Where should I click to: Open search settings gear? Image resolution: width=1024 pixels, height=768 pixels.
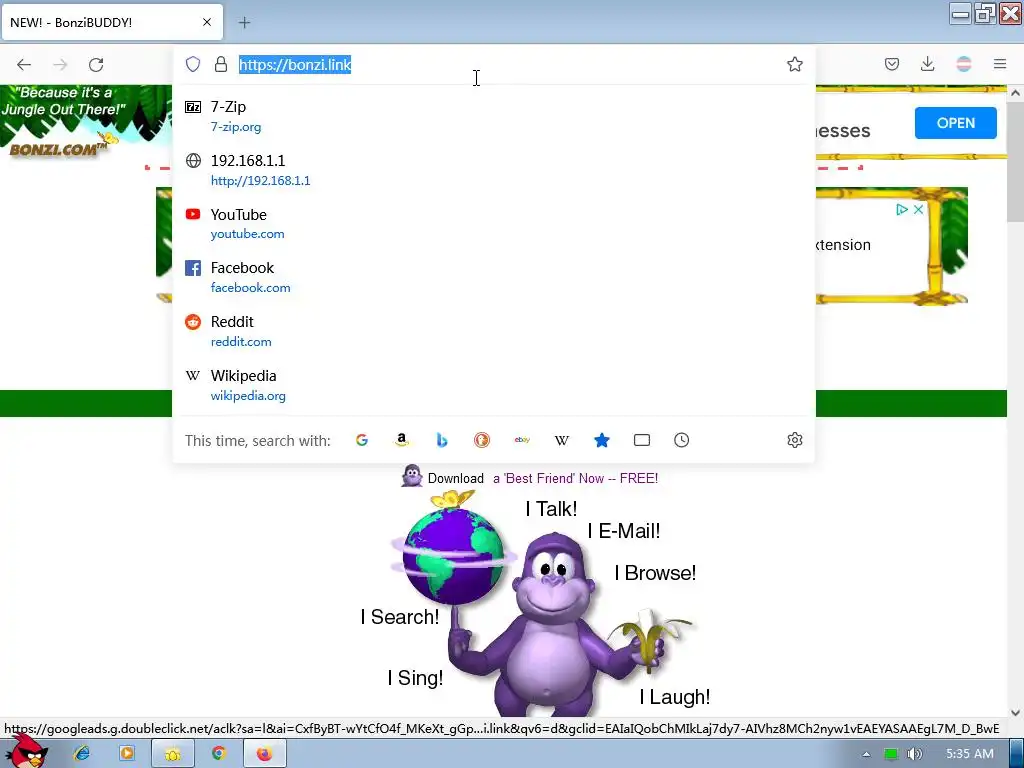[795, 440]
